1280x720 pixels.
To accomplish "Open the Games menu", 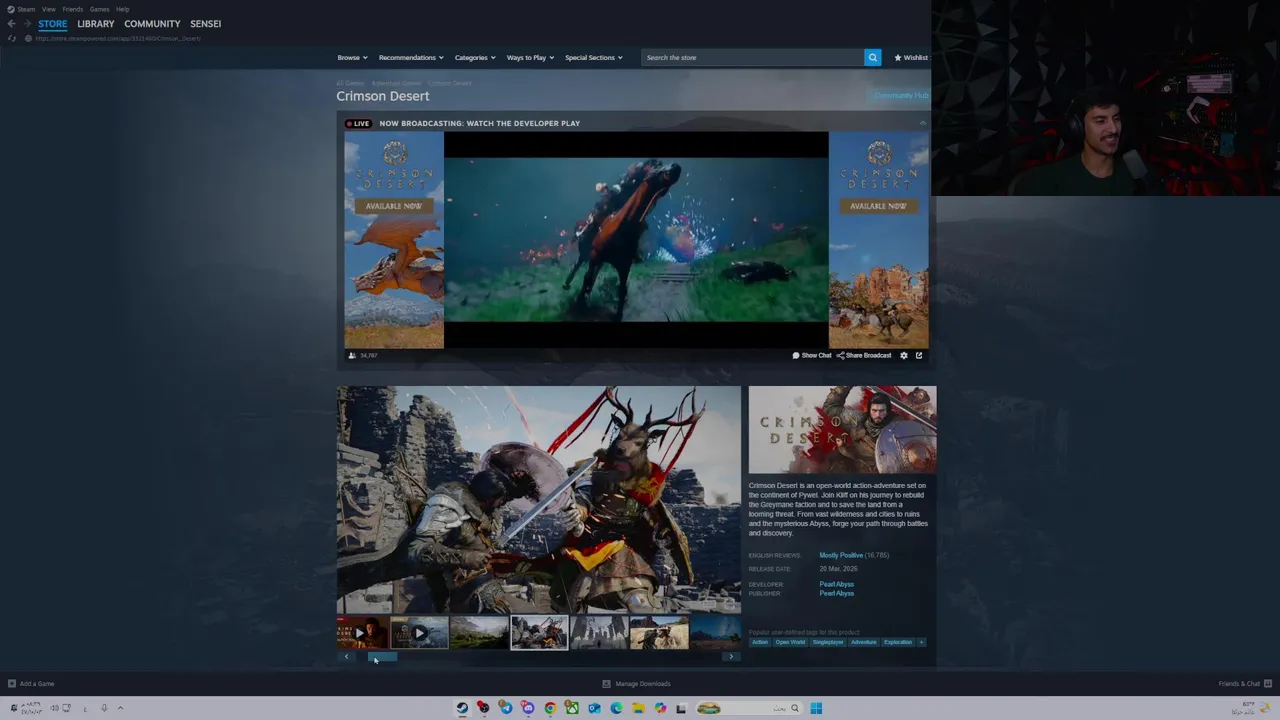I will tap(99, 9).
